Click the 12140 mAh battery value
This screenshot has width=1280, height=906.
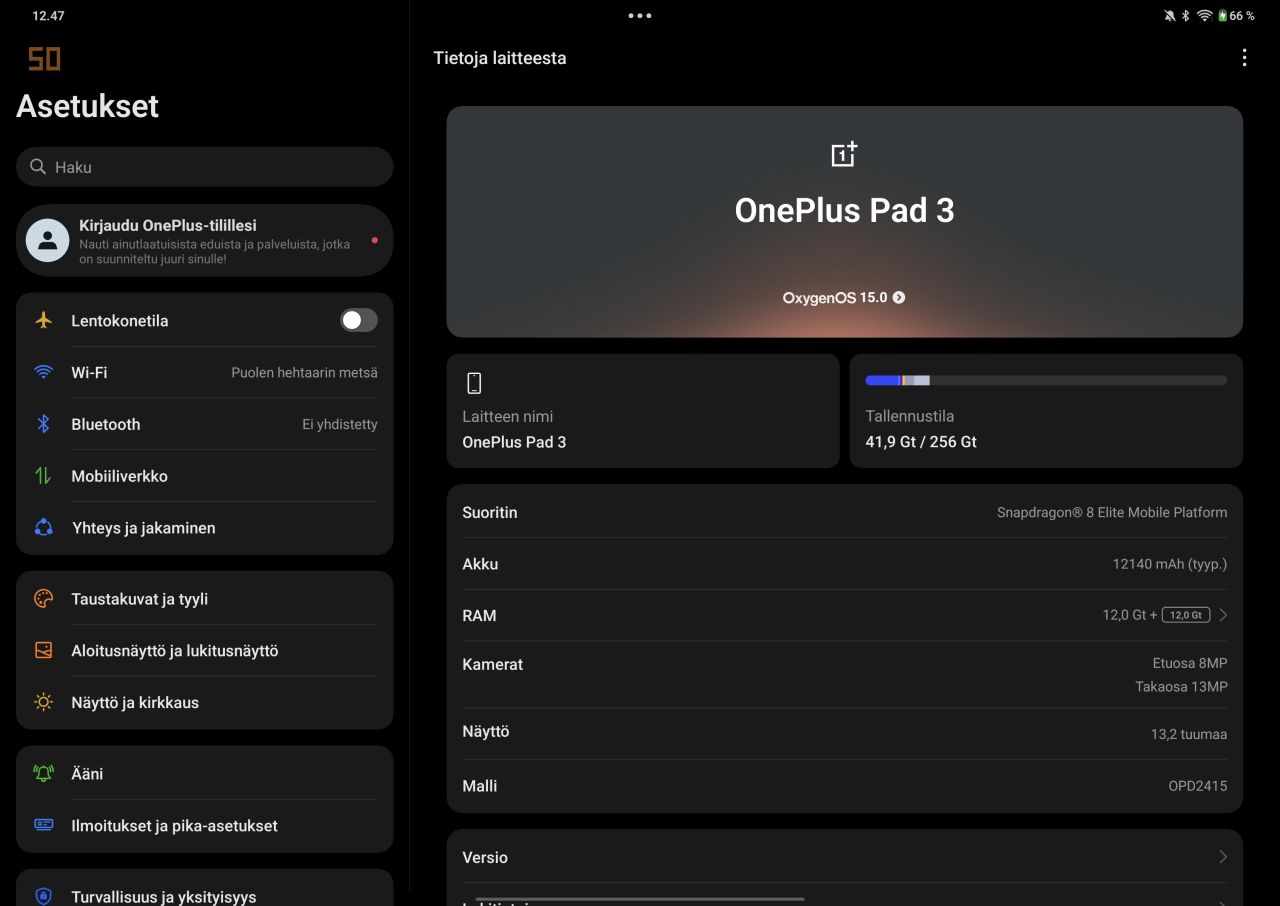tap(1170, 564)
